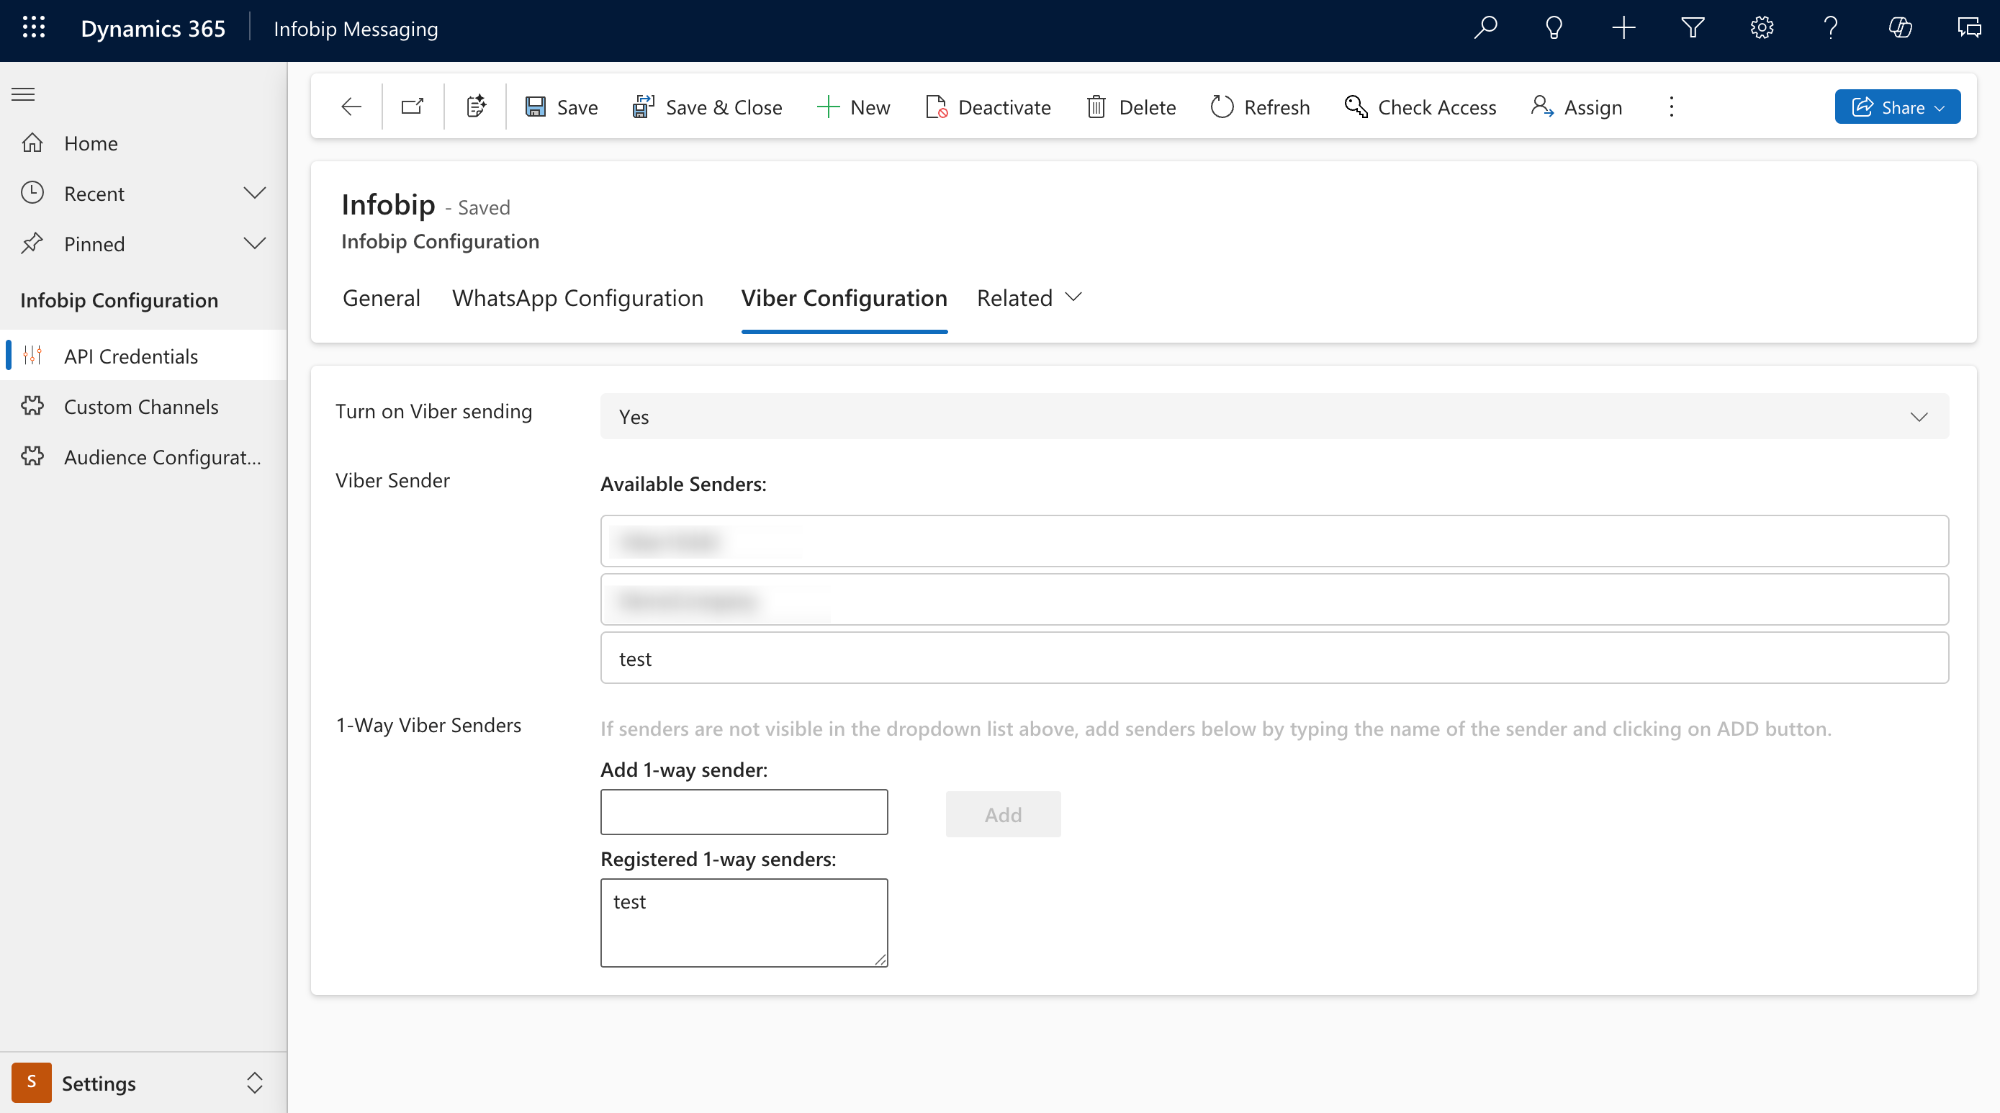Click the help question mark icon
Viewport: 2000px width, 1113px height.
tap(1831, 28)
